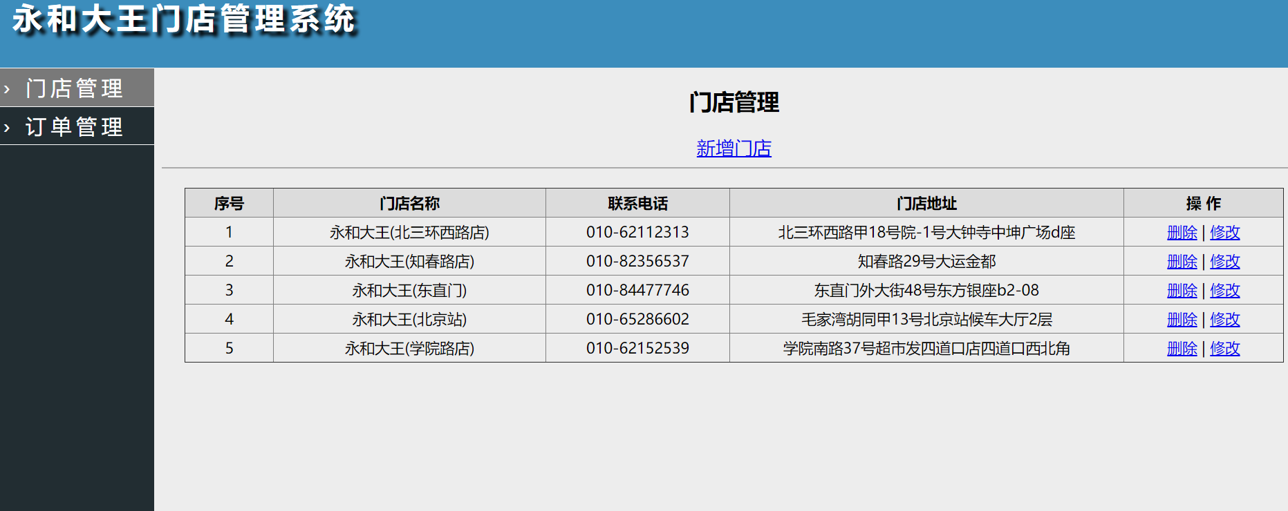Image resolution: width=1288 pixels, height=511 pixels.
Task: Delete store 永和大王(知春路店)
Action: pyautogui.click(x=1182, y=261)
